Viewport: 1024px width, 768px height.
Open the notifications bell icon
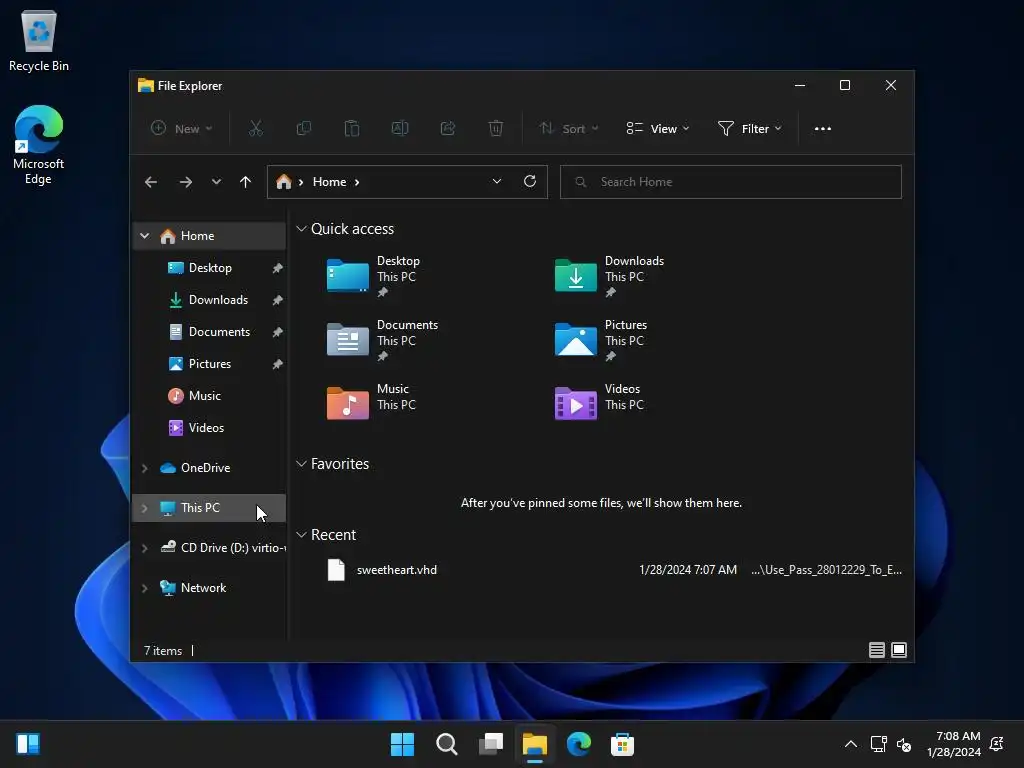pyautogui.click(x=997, y=744)
